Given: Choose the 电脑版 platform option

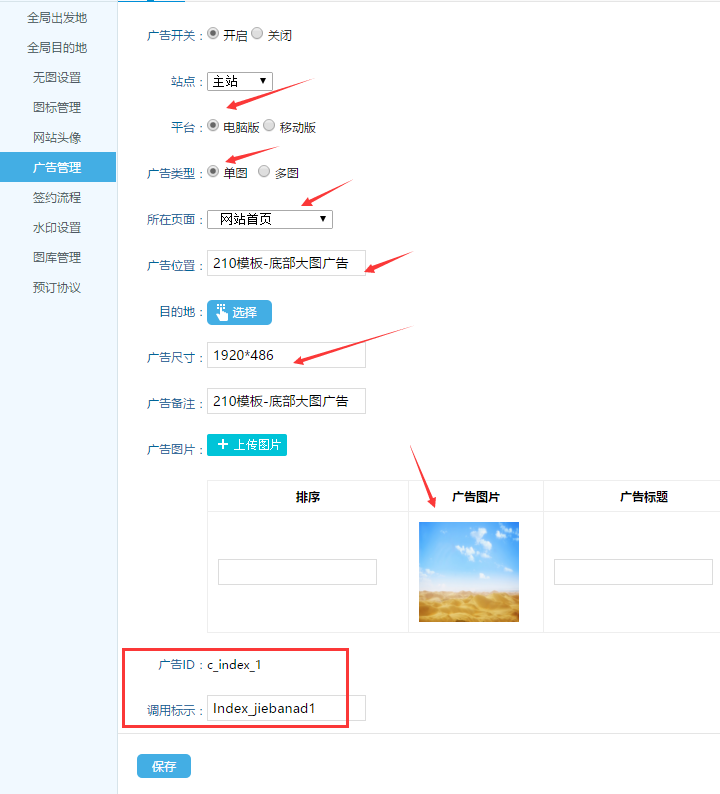Looking at the screenshot, I should (x=213, y=127).
